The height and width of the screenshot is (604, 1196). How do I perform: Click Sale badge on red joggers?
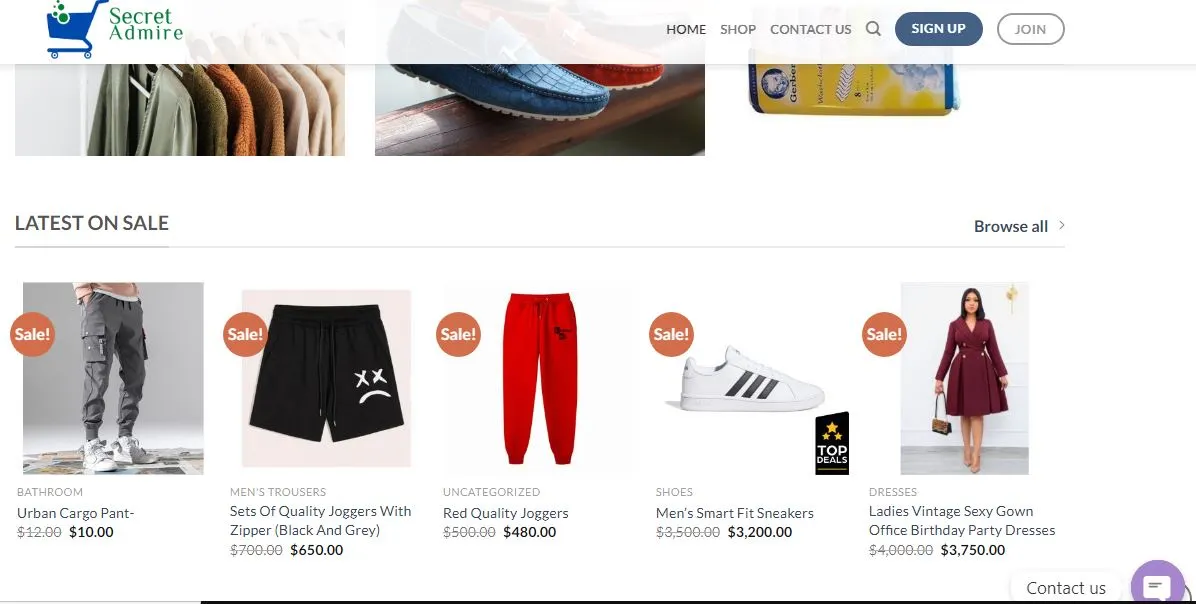click(458, 334)
